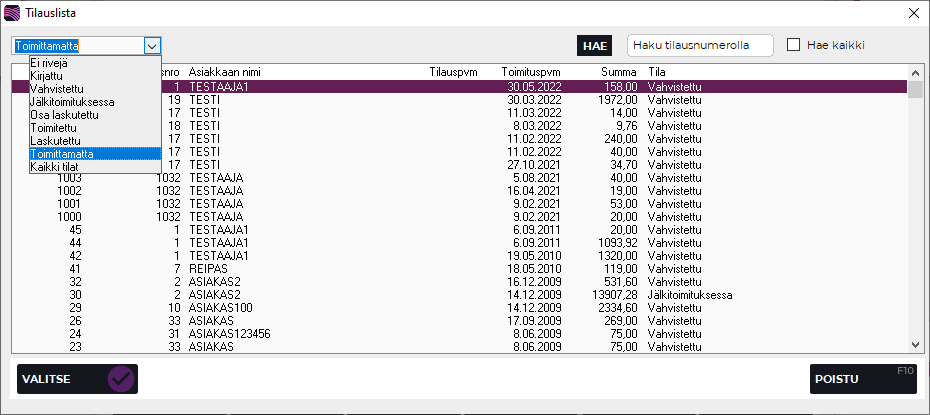930x415 pixels.
Task: Focus the Haku tilausnumerolla search field
Action: click(701, 45)
